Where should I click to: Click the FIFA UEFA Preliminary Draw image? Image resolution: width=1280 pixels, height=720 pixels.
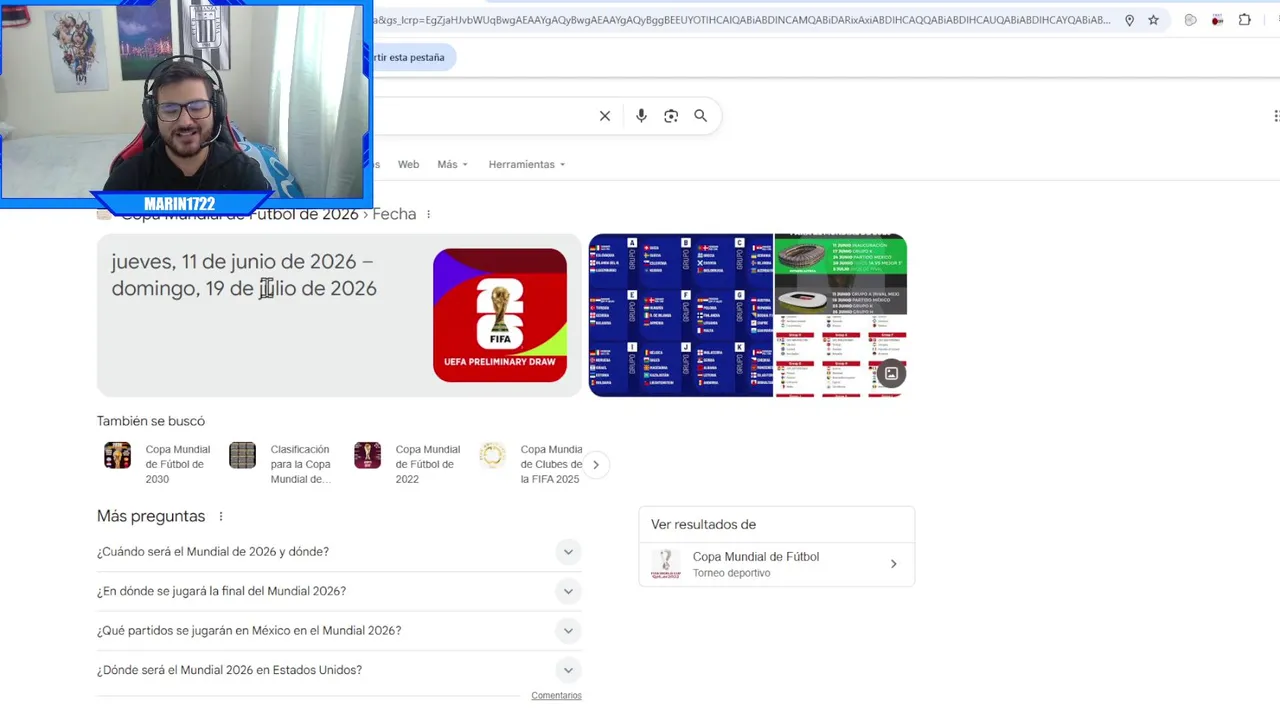click(500, 315)
